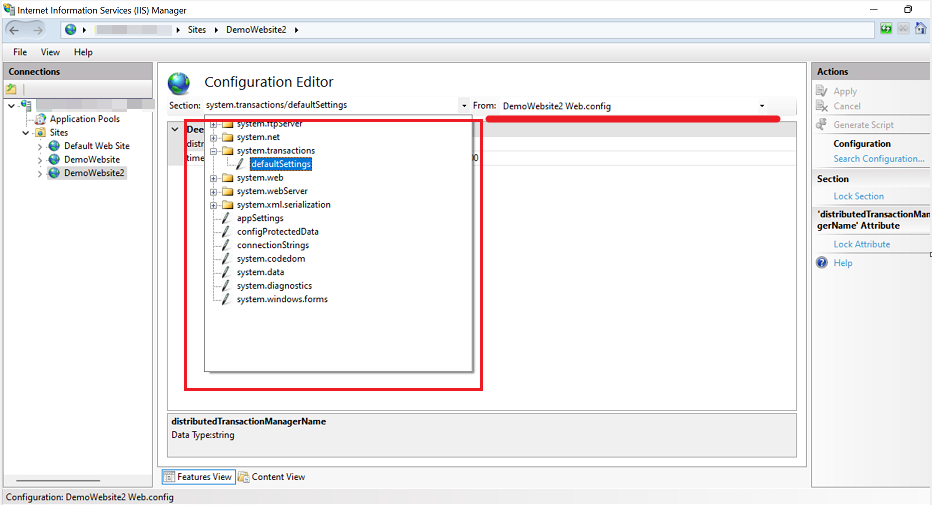Select the system.diagnostics section
This screenshot has height=505, width=932.
point(274,286)
